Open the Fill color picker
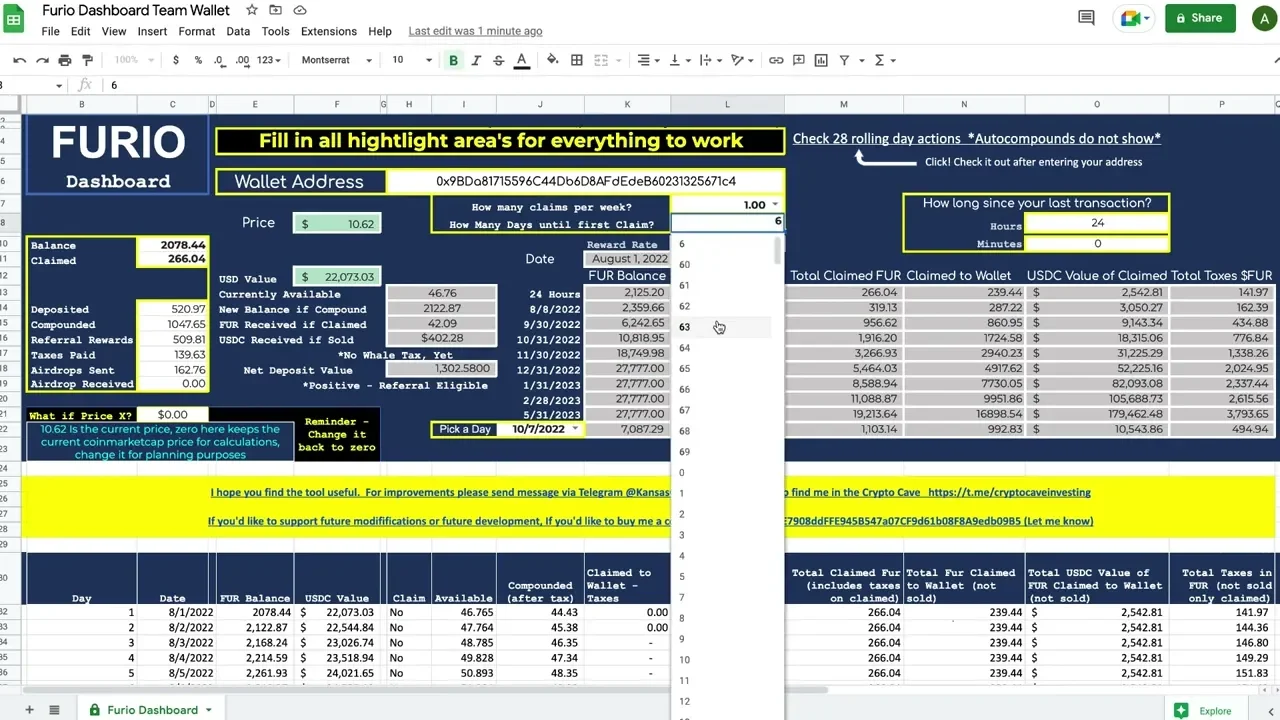This screenshot has height=720, width=1280. (x=552, y=60)
